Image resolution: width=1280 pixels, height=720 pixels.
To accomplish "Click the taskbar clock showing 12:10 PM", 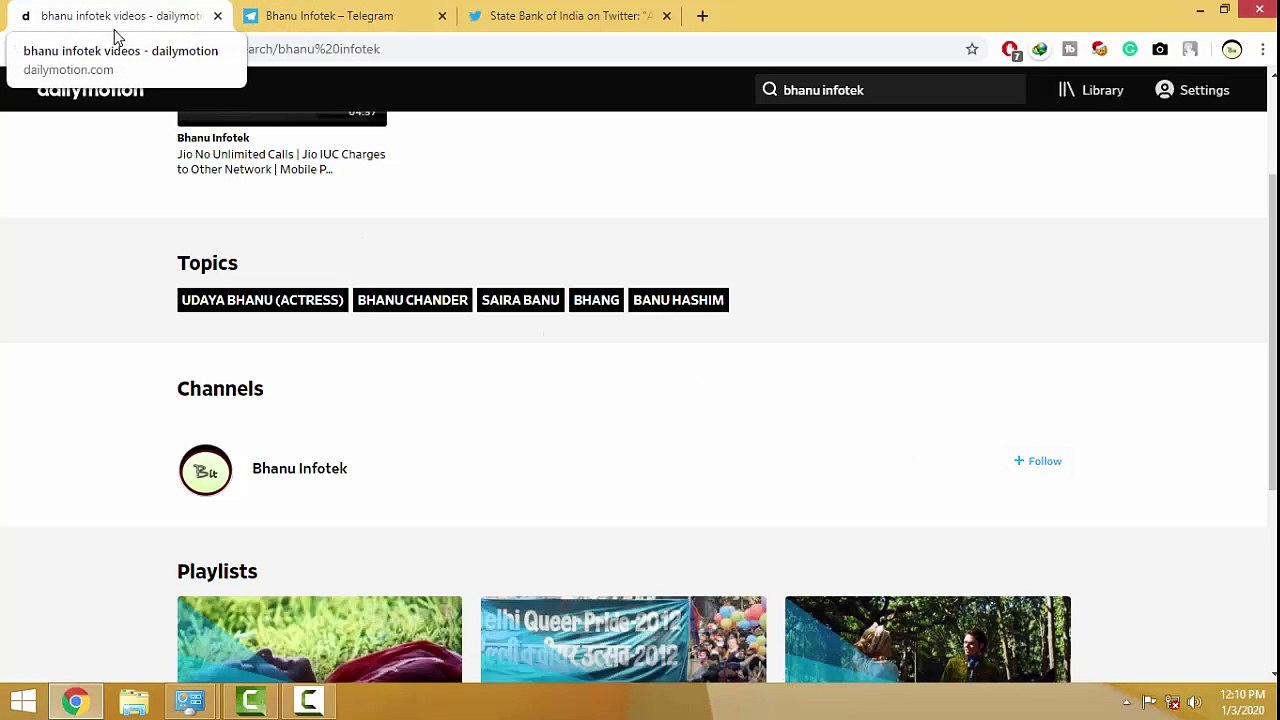I will click(x=1242, y=702).
